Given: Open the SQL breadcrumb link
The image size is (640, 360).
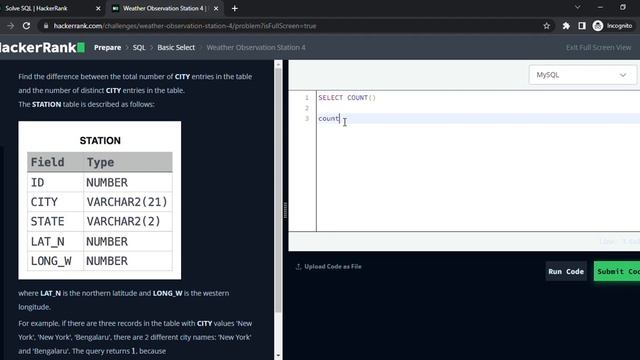Looking at the screenshot, I should 139,47.
